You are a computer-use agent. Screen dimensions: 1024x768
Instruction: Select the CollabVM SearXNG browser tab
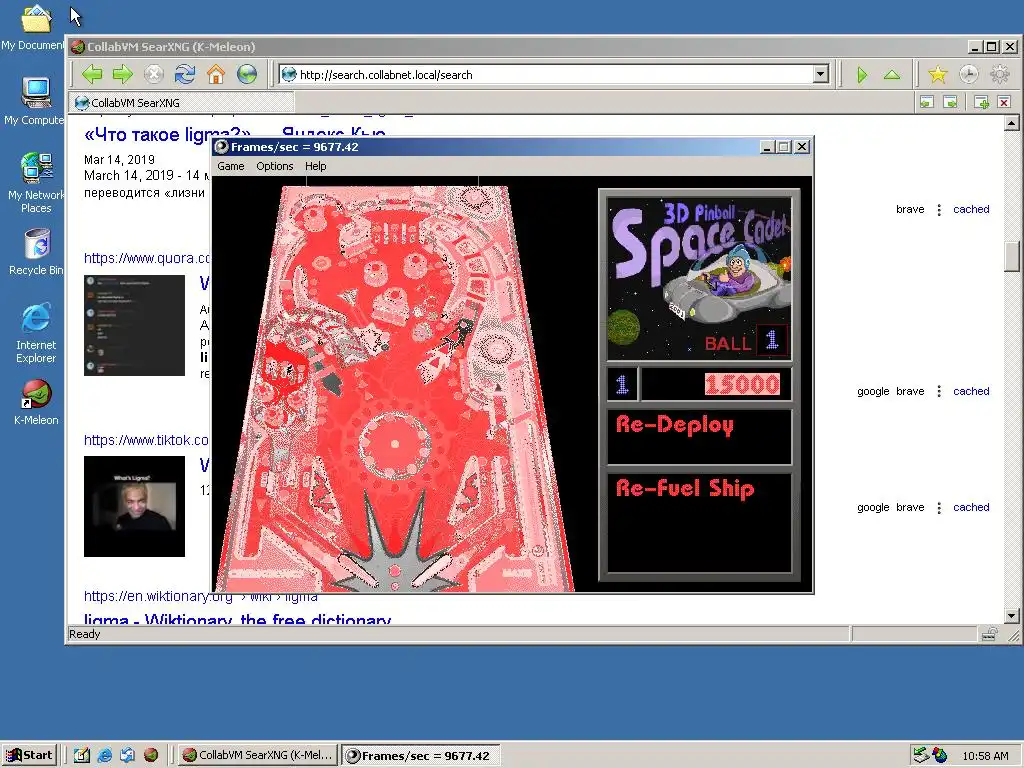[x=182, y=103]
